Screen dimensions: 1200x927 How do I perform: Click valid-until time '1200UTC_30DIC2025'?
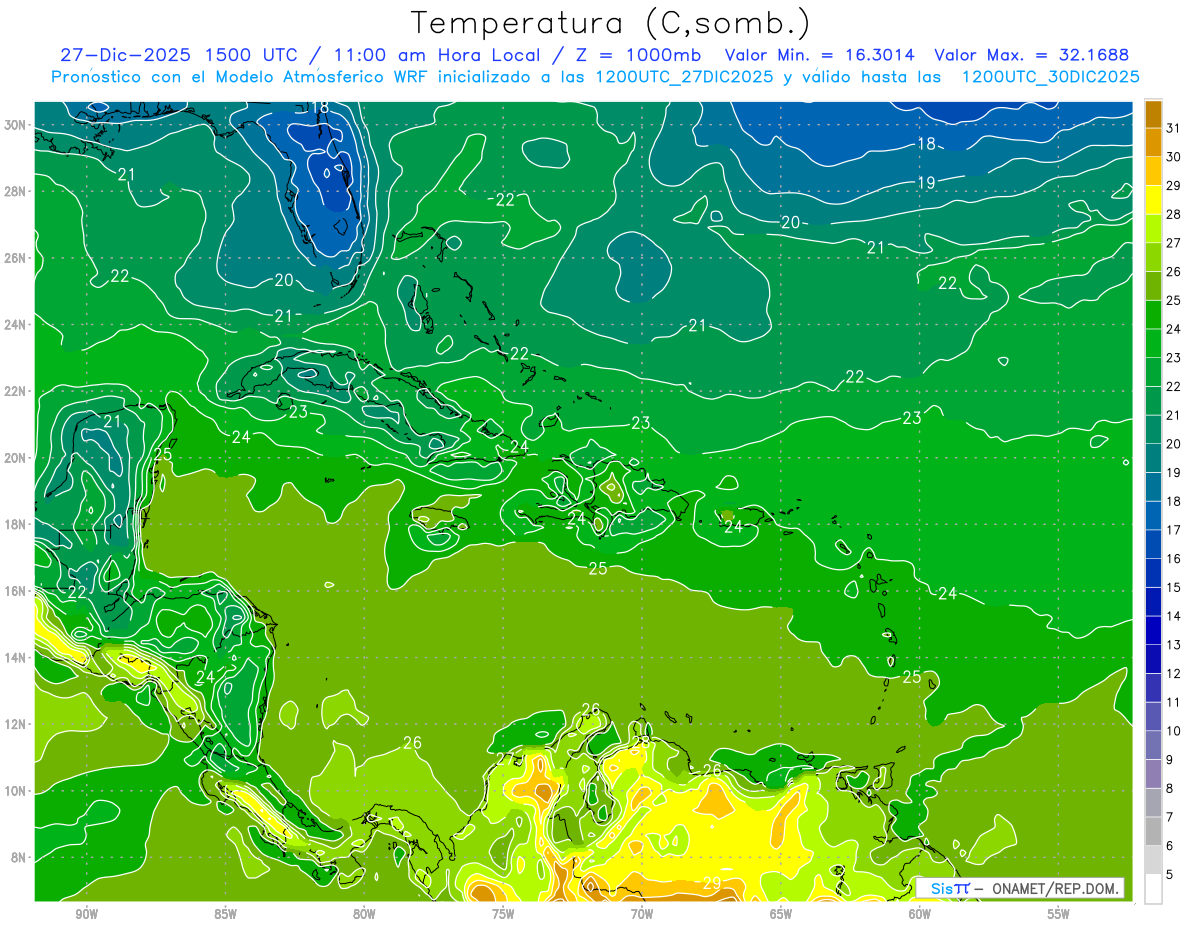(1050, 76)
